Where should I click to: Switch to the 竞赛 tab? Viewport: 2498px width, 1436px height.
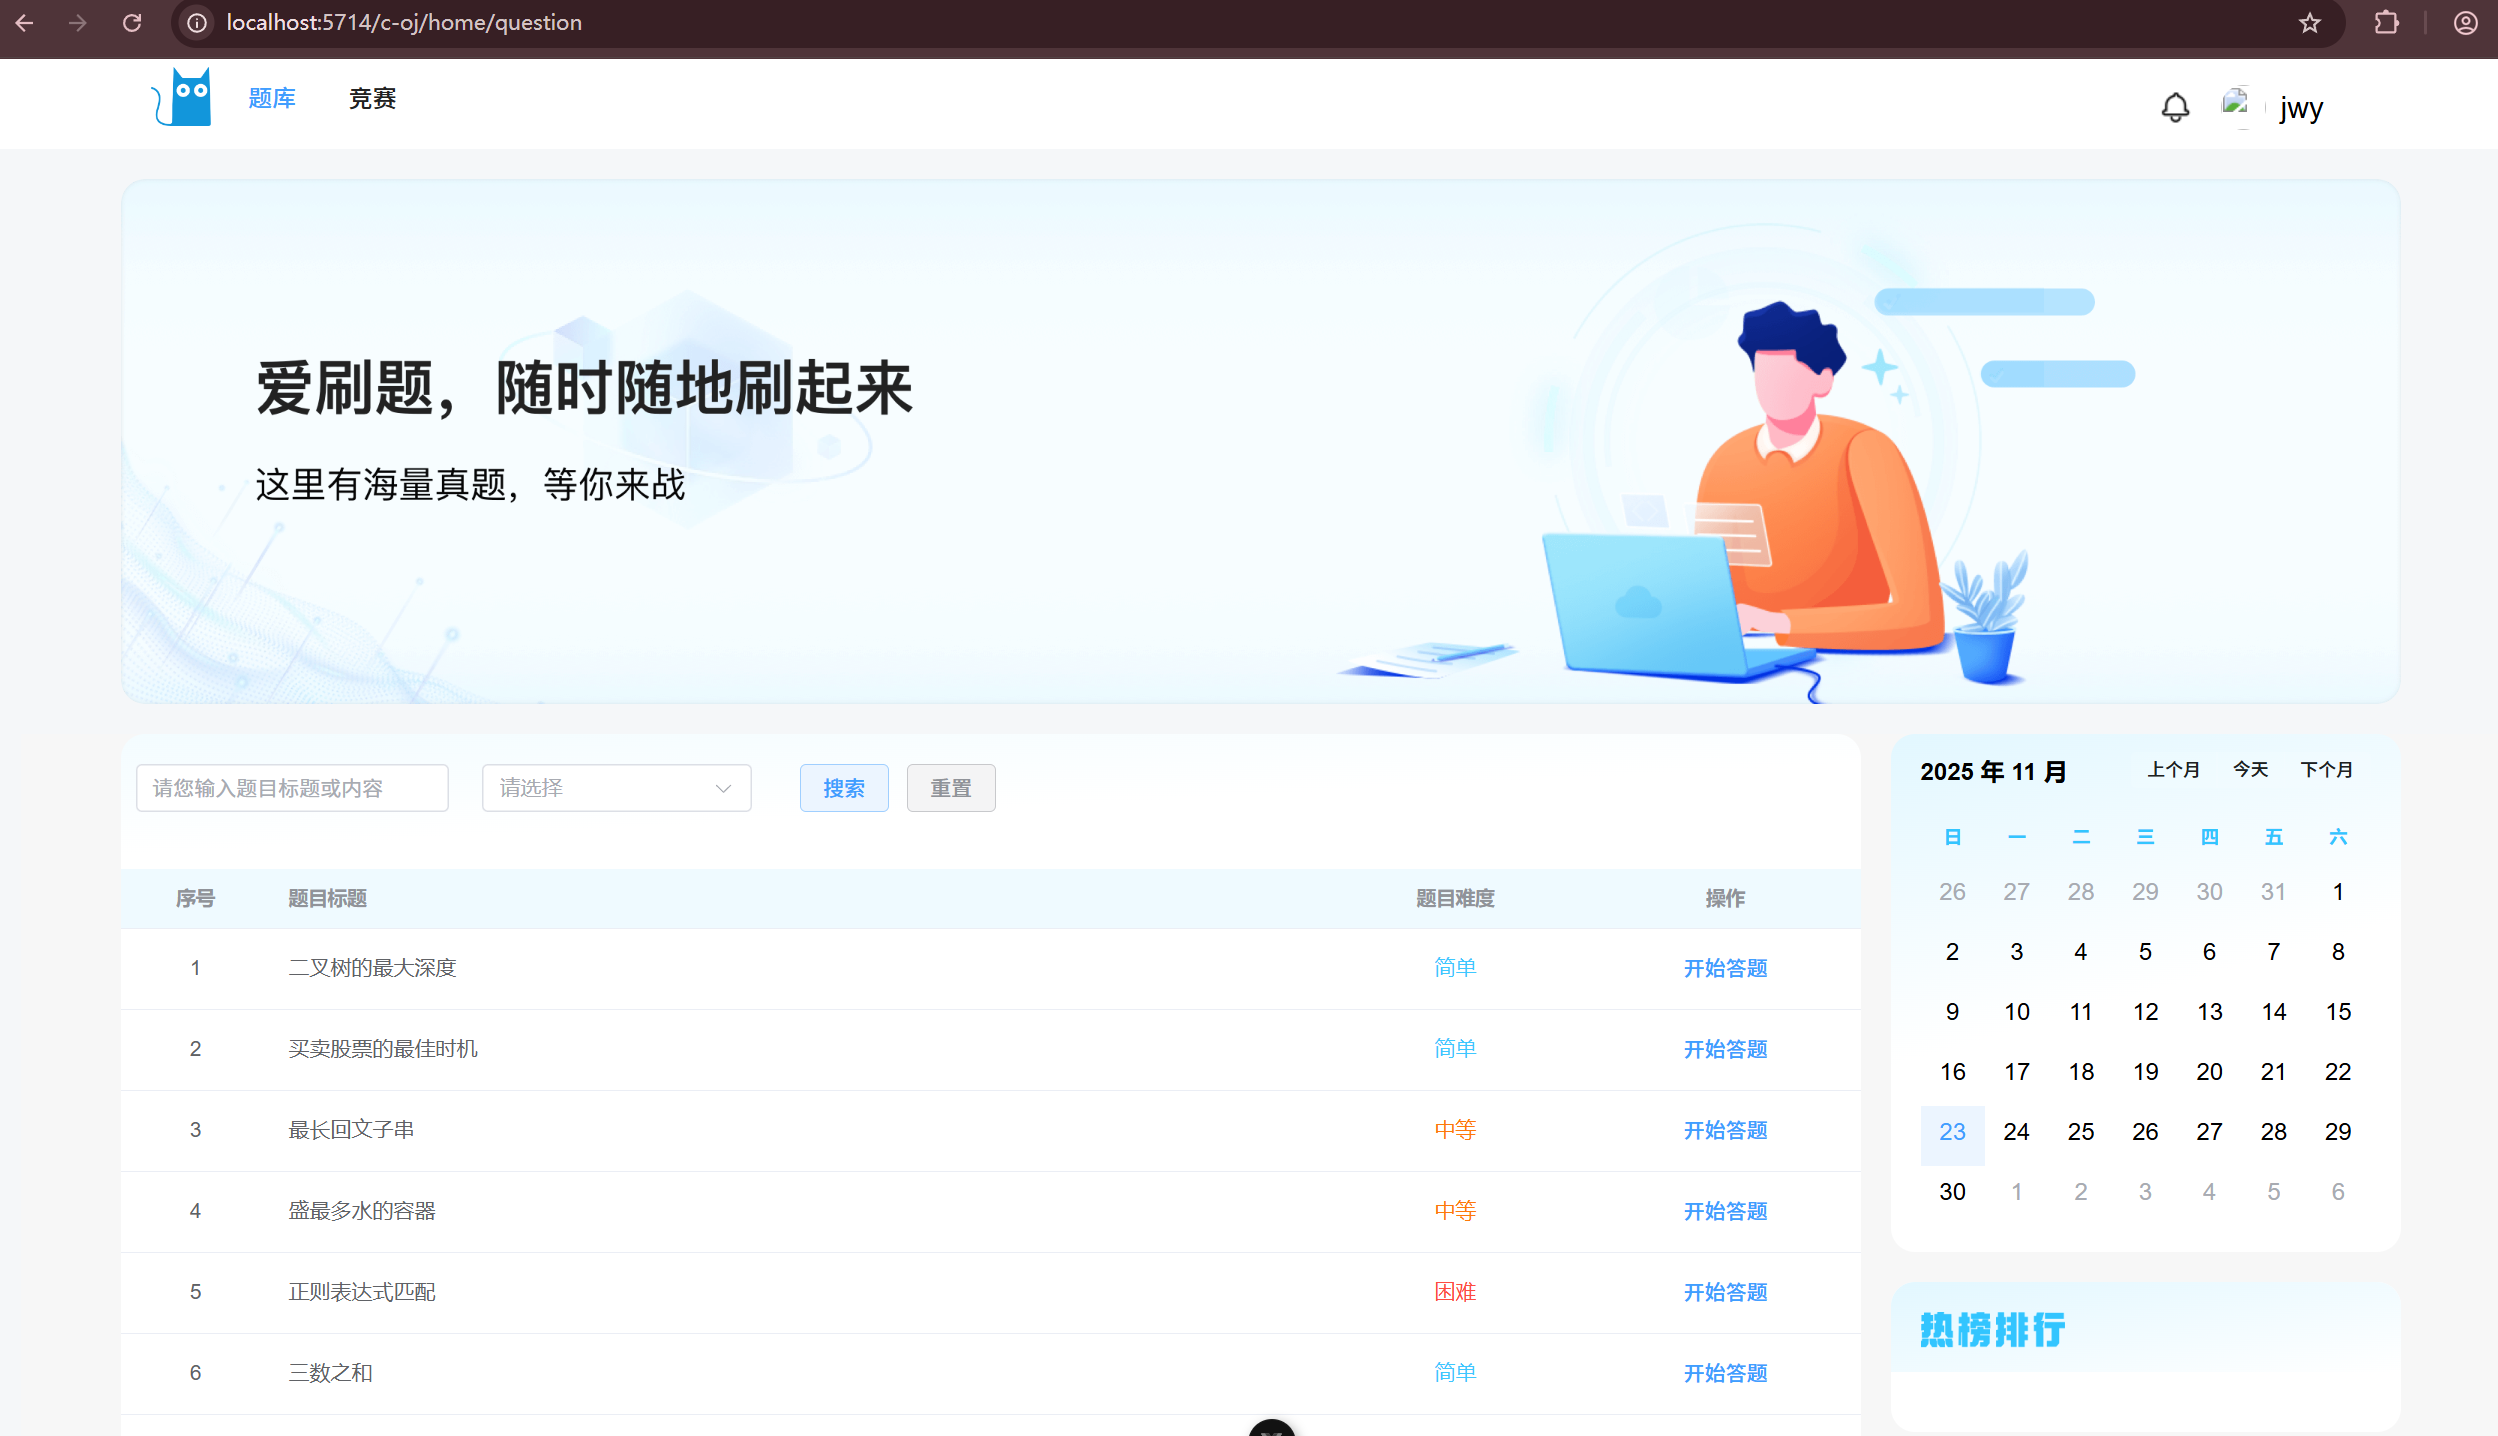(x=372, y=98)
